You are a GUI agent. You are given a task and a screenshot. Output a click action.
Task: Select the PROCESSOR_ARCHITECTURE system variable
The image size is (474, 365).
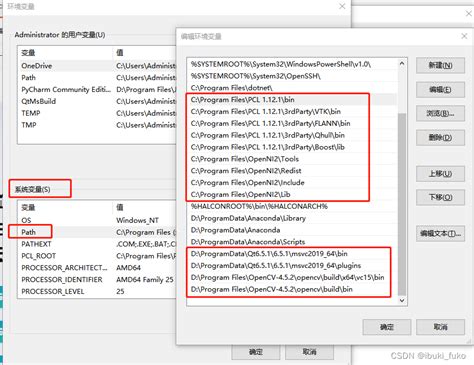pos(97,268)
